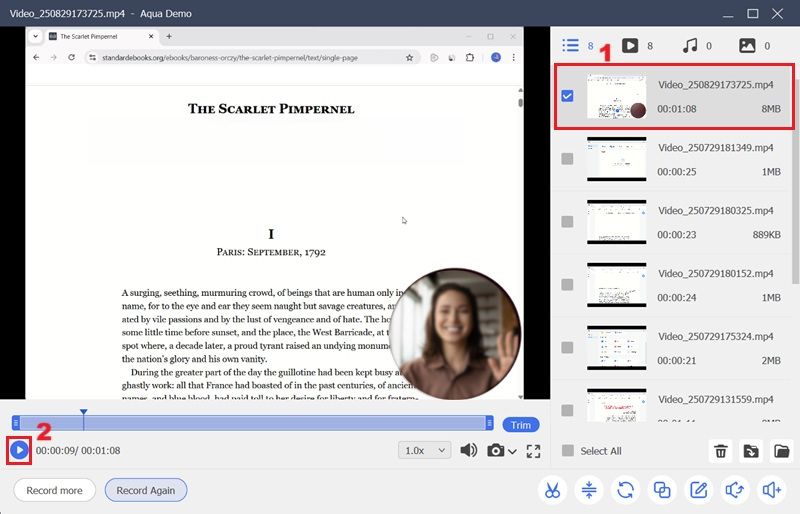Viewport: 800px width, 514px height.
Task: Open the playback speed 1.0x dropdown
Action: 424,450
